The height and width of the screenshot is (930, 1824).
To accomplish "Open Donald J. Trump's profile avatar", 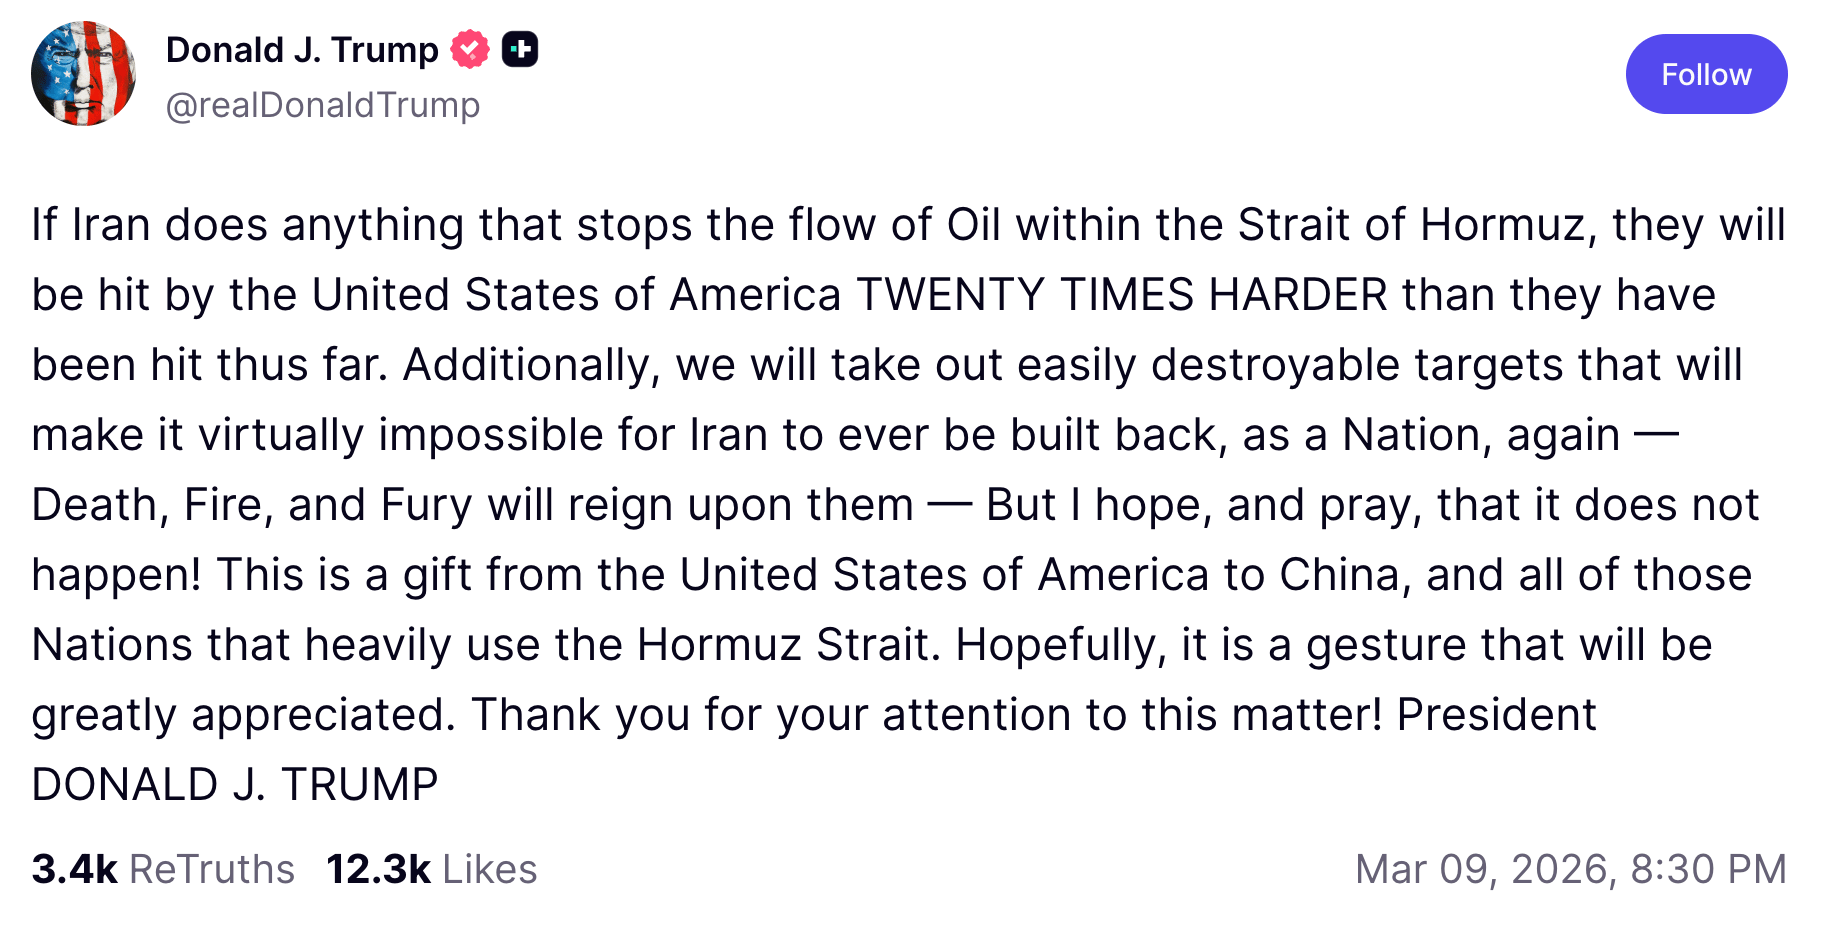I will point(84,73).
